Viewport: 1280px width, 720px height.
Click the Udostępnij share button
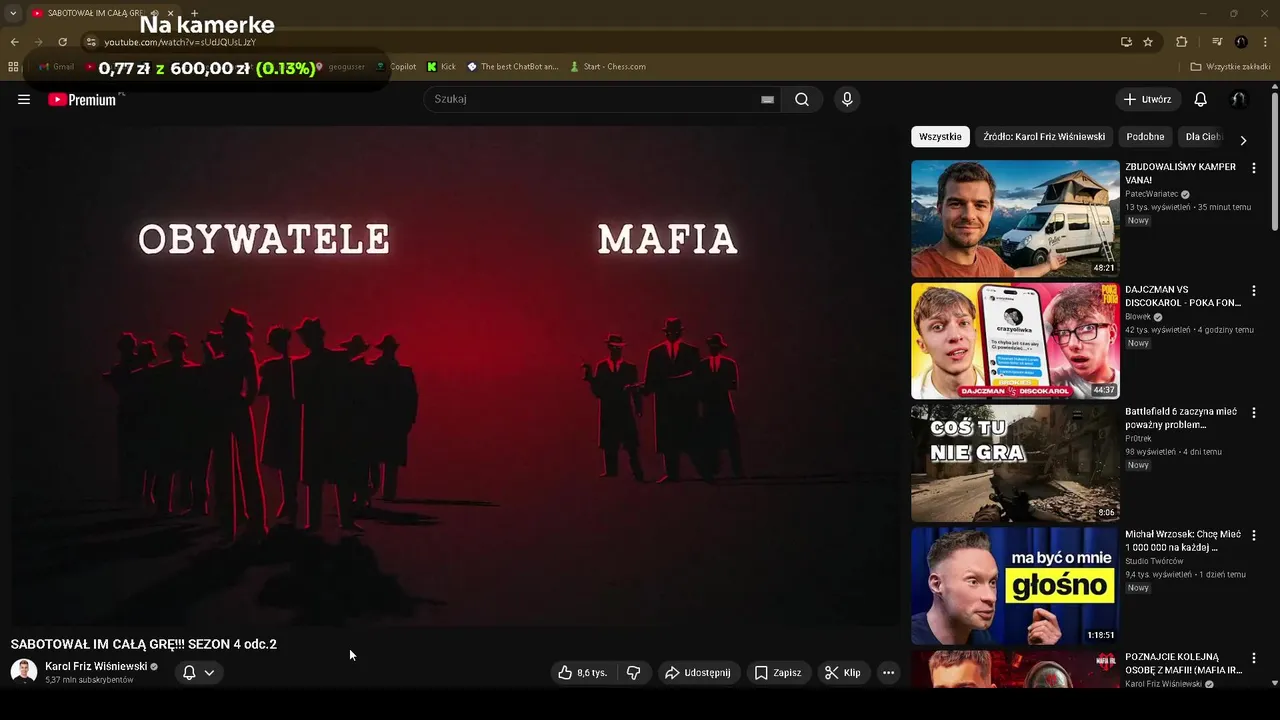698,673
